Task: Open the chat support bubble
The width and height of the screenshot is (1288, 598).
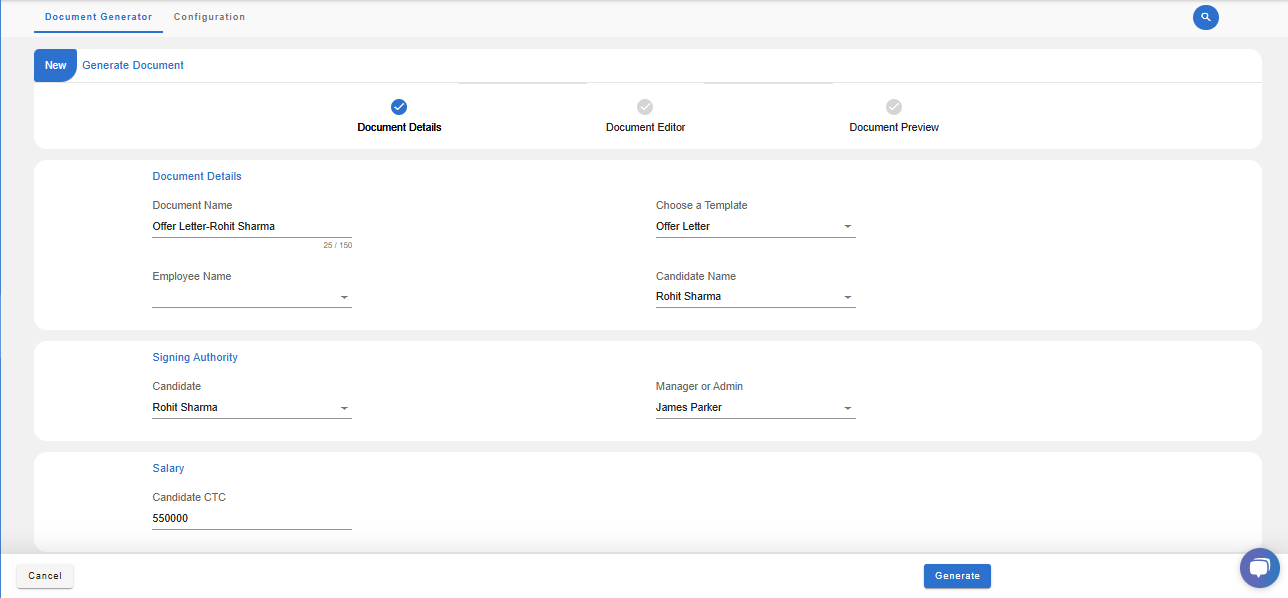Action: click(1259, 568)
